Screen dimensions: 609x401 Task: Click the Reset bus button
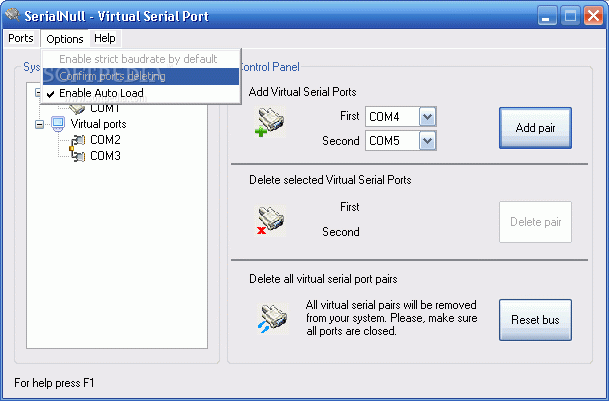coord(535,320)
